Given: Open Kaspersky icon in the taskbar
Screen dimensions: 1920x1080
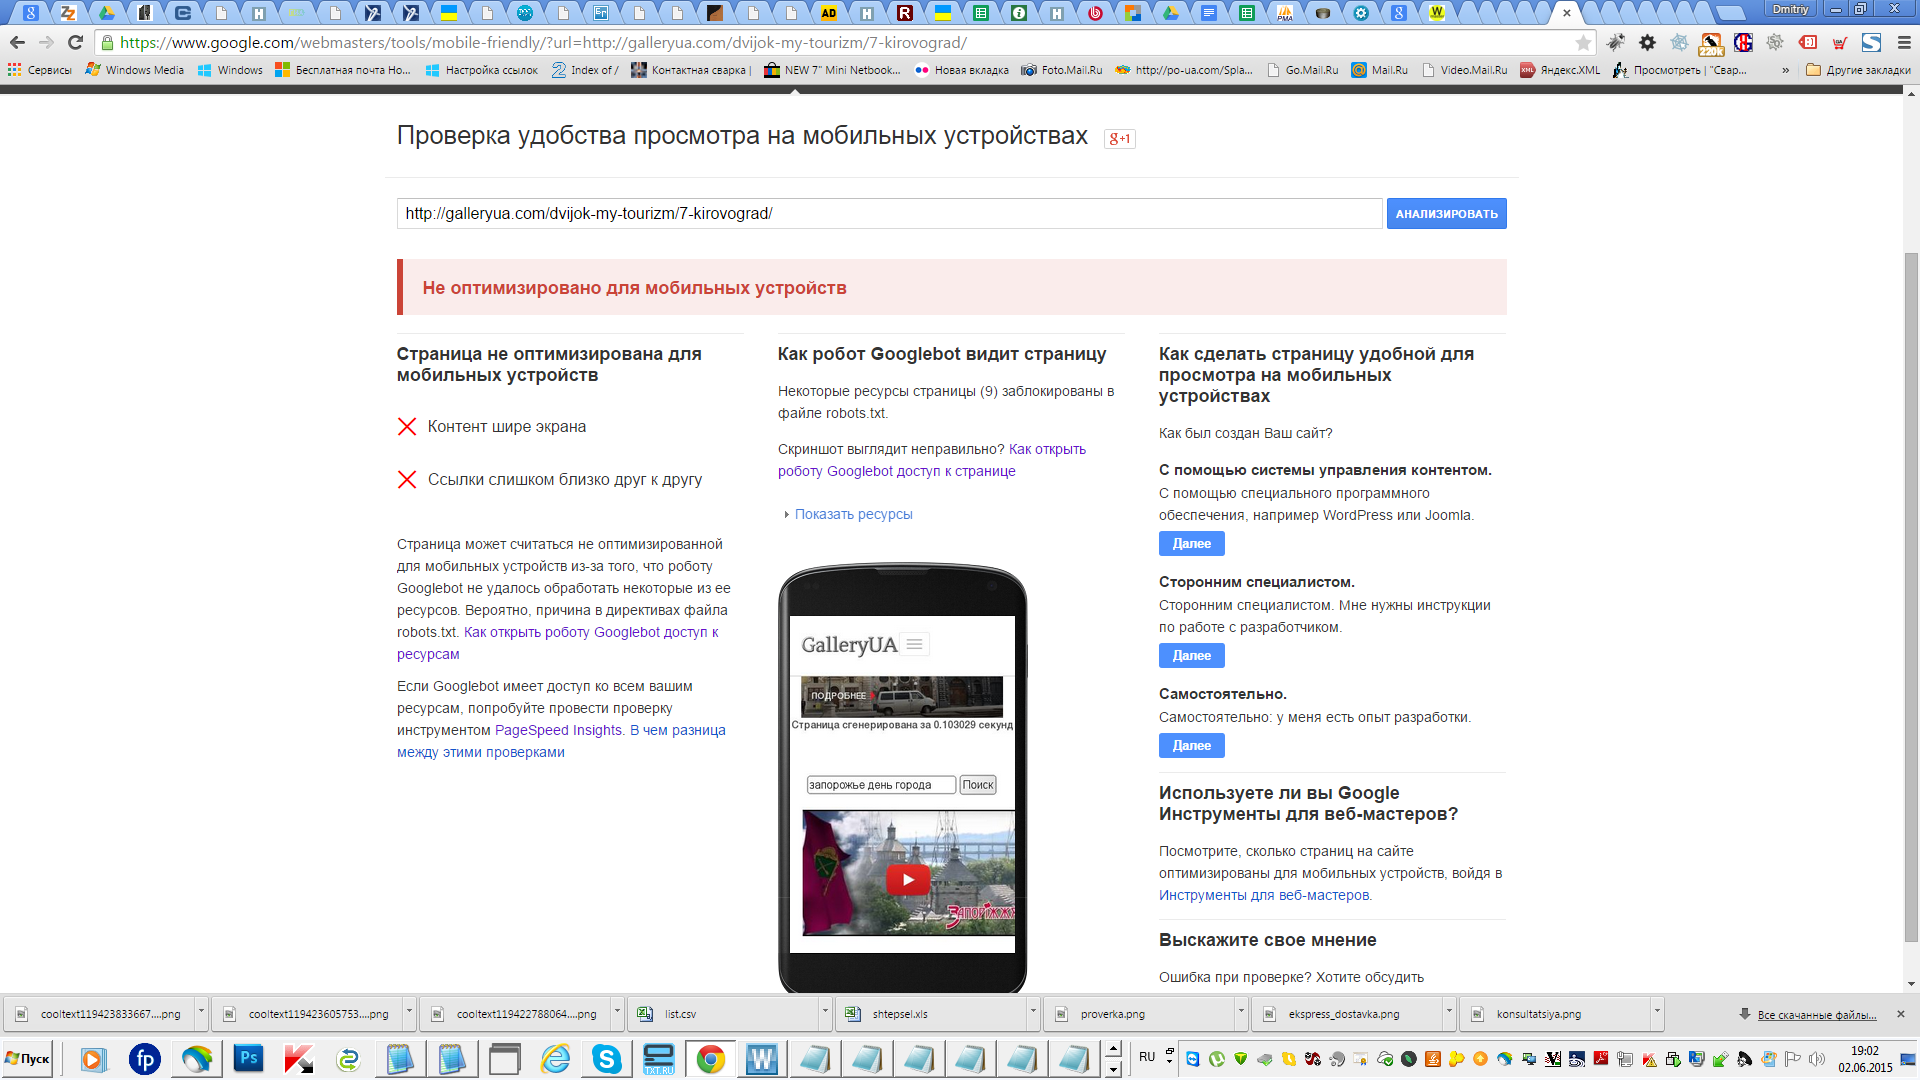Looking at the screenshot, I should pyautogui.click(x=297, y=1058).
